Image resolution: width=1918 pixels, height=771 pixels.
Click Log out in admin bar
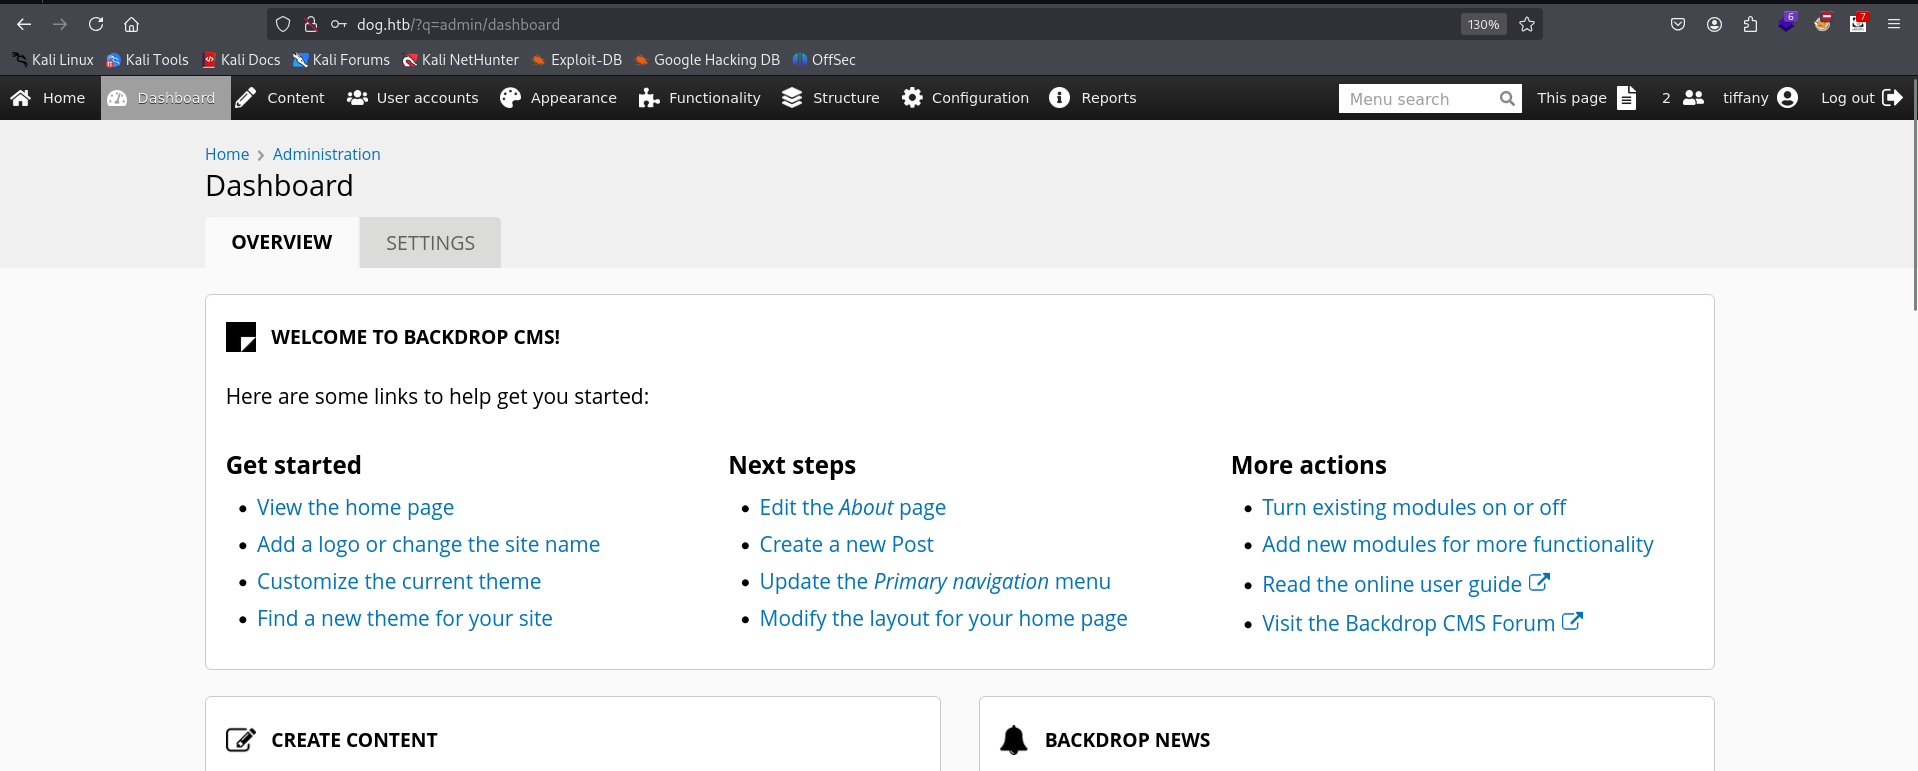[x=1861, y=98]
